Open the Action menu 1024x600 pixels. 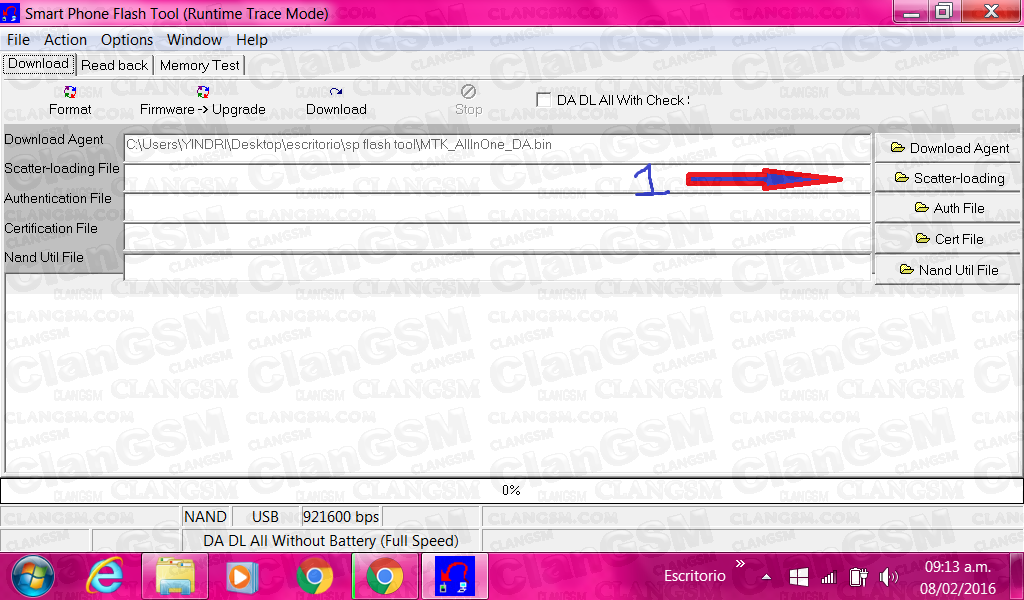pos(65,40)
